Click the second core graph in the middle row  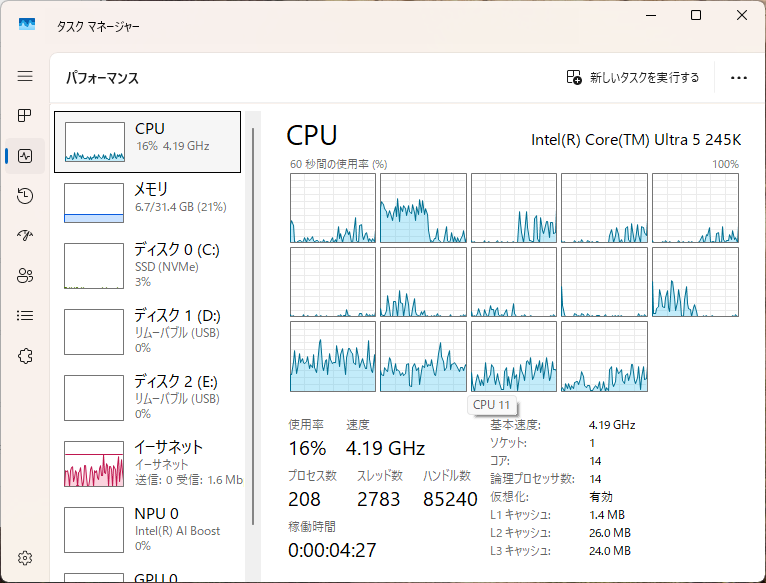(x=423, y=282)
